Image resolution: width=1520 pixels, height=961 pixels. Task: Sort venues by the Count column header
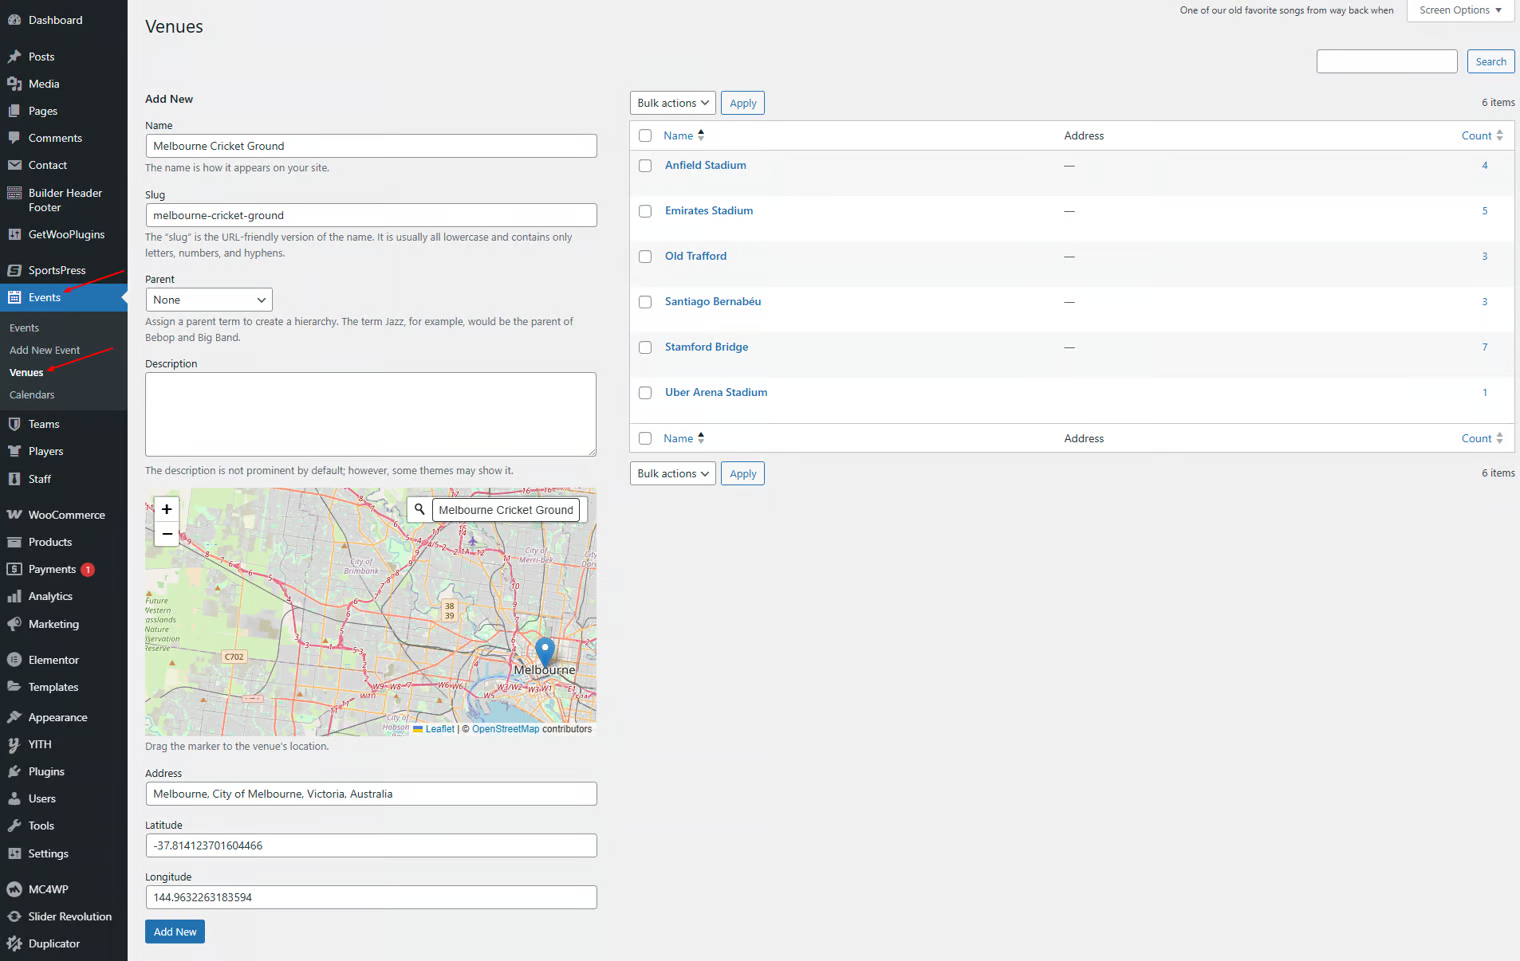click(1476, 136)
